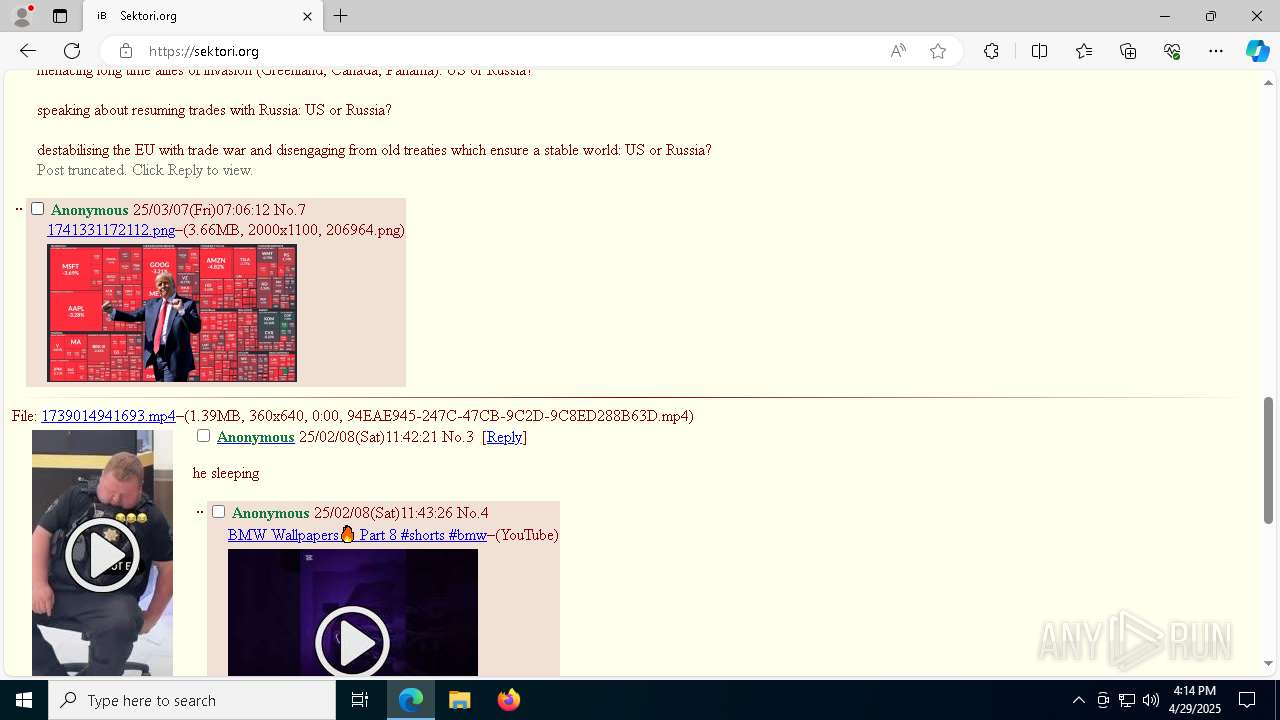Screen dimensions: 1280x720
Task: Open network status icon
Action: point(1127,700)
